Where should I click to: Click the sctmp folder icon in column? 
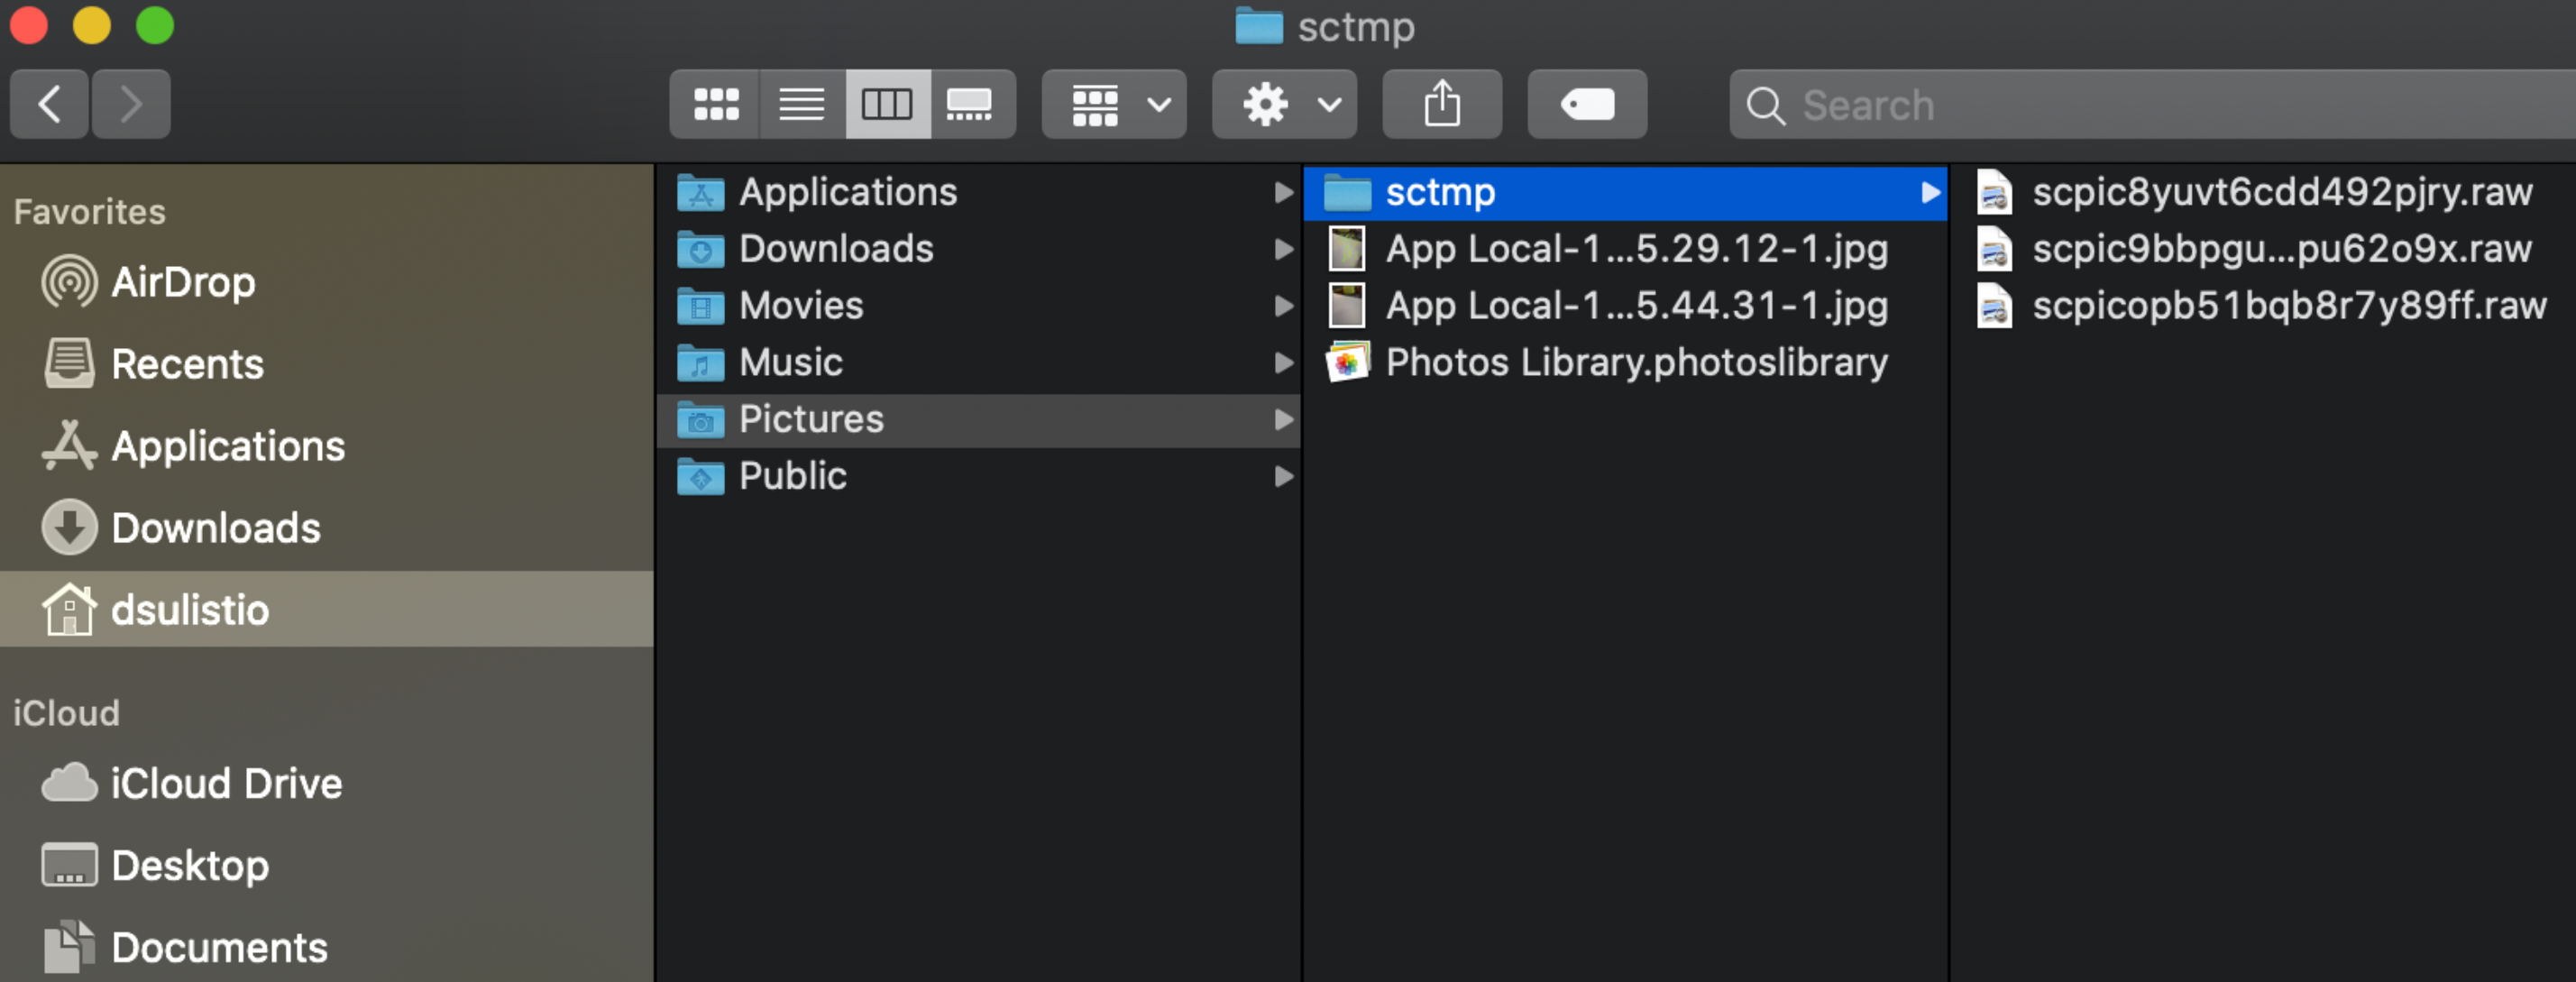[x=1347, y=192]
